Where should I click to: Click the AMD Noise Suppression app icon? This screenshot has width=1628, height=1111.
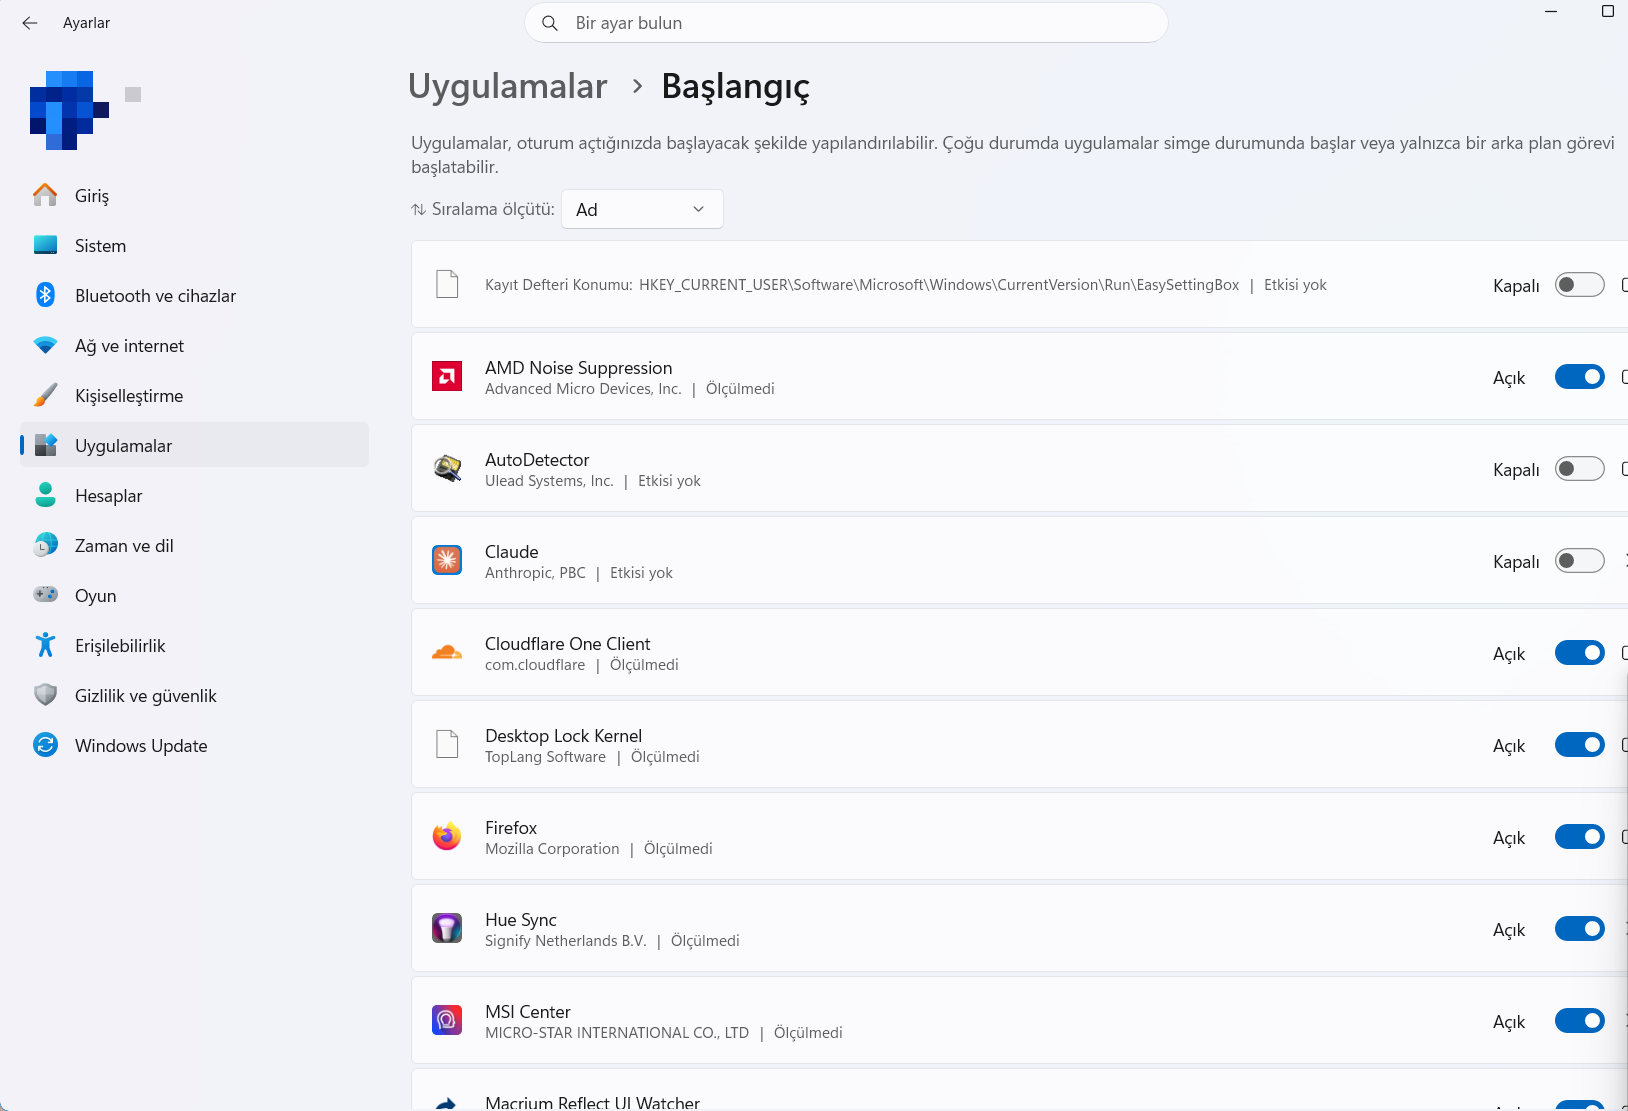[x=447, y=376]
